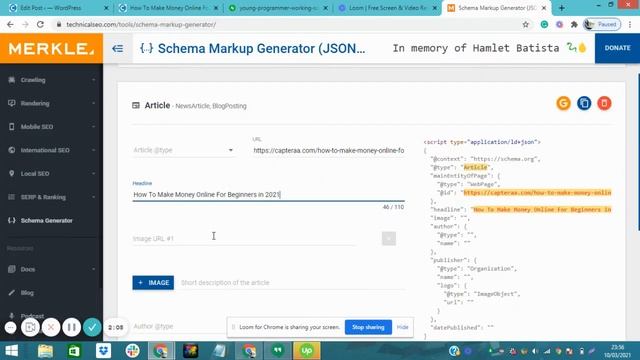Copy the generated schema with the blue icon
Viewport: 640px width, 360px height.
click(584, 103)
